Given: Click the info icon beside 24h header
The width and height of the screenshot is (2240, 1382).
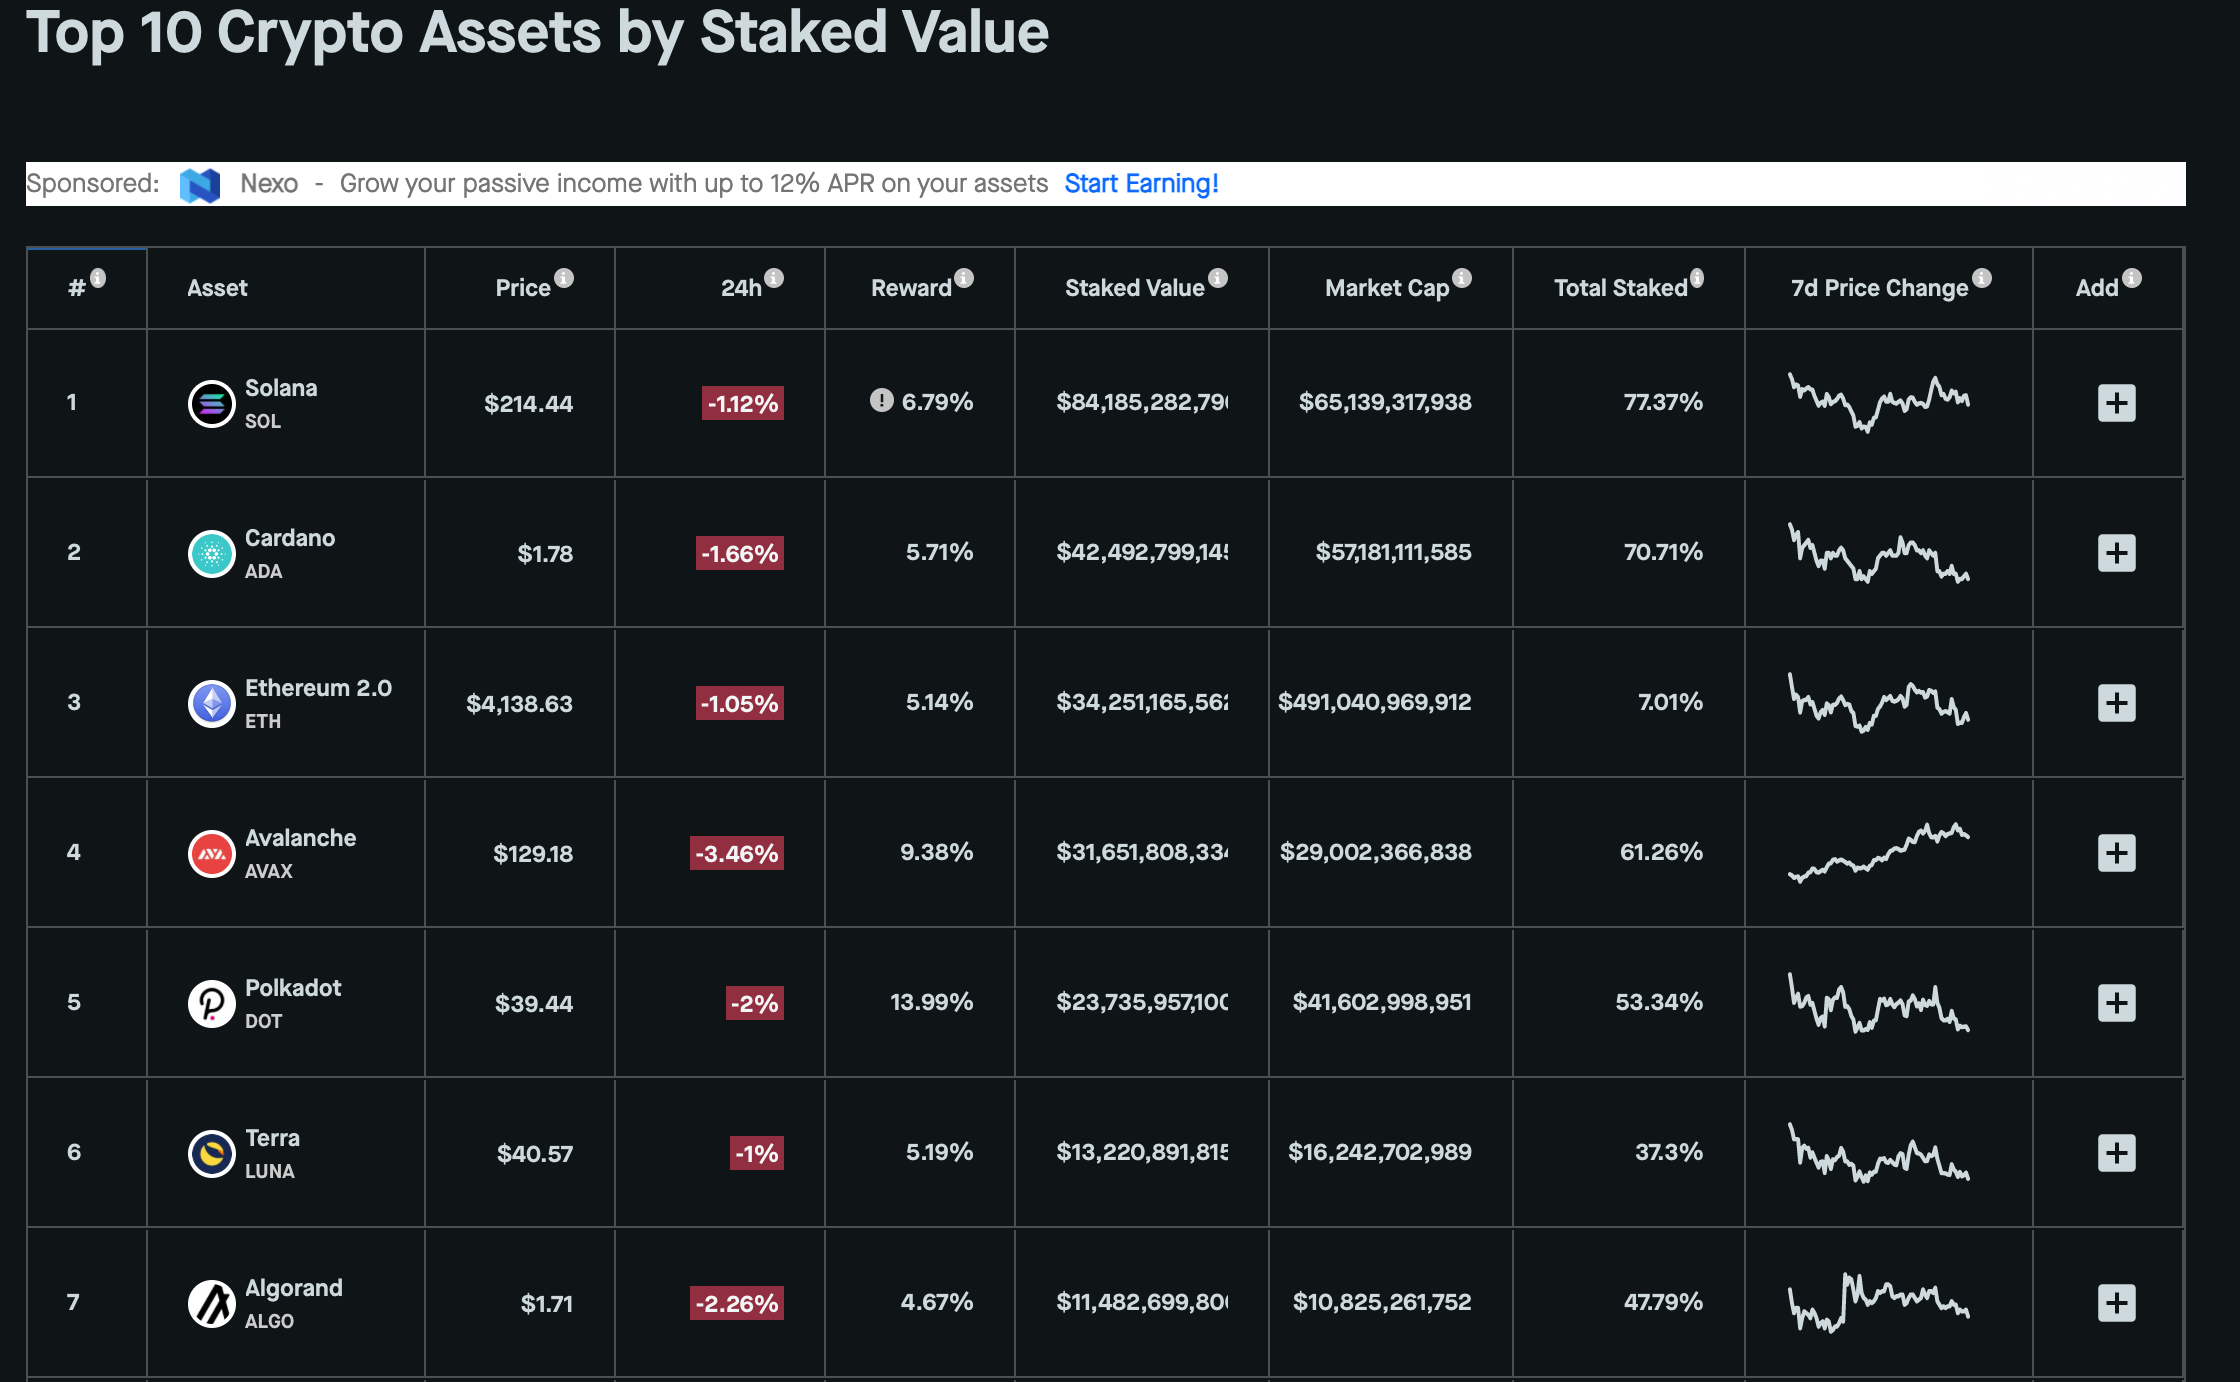Looking at the screenshot, I should (774, 278).
